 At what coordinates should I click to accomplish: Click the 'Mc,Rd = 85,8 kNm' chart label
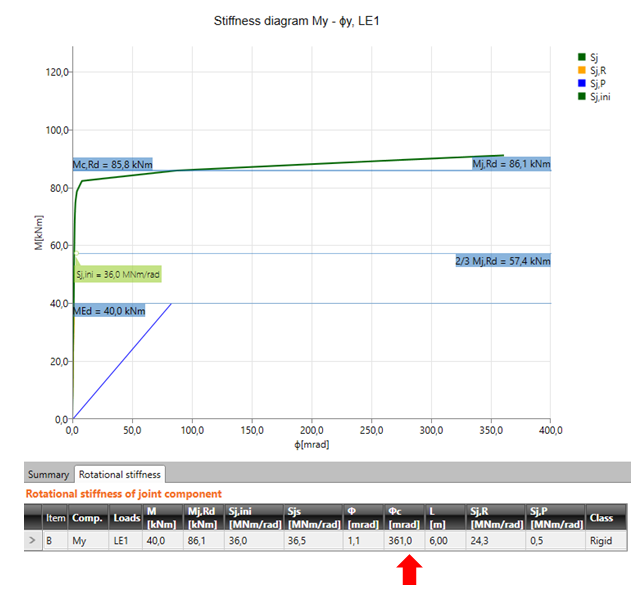113,164
